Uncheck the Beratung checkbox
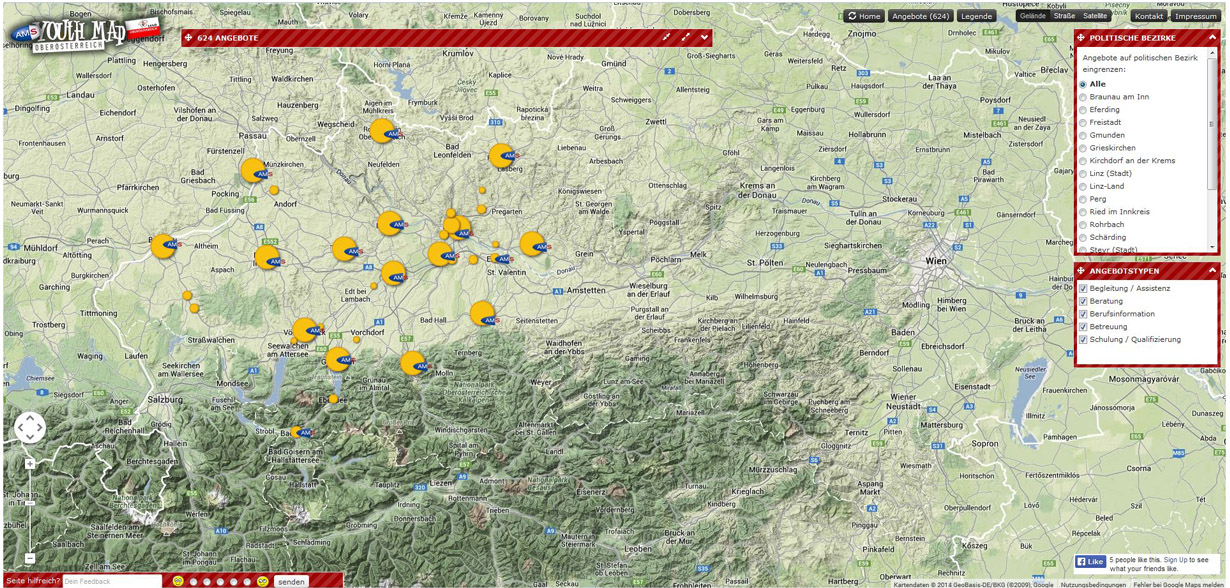1230x588 pixels. pyautogui.click(x=1083, y=301)
